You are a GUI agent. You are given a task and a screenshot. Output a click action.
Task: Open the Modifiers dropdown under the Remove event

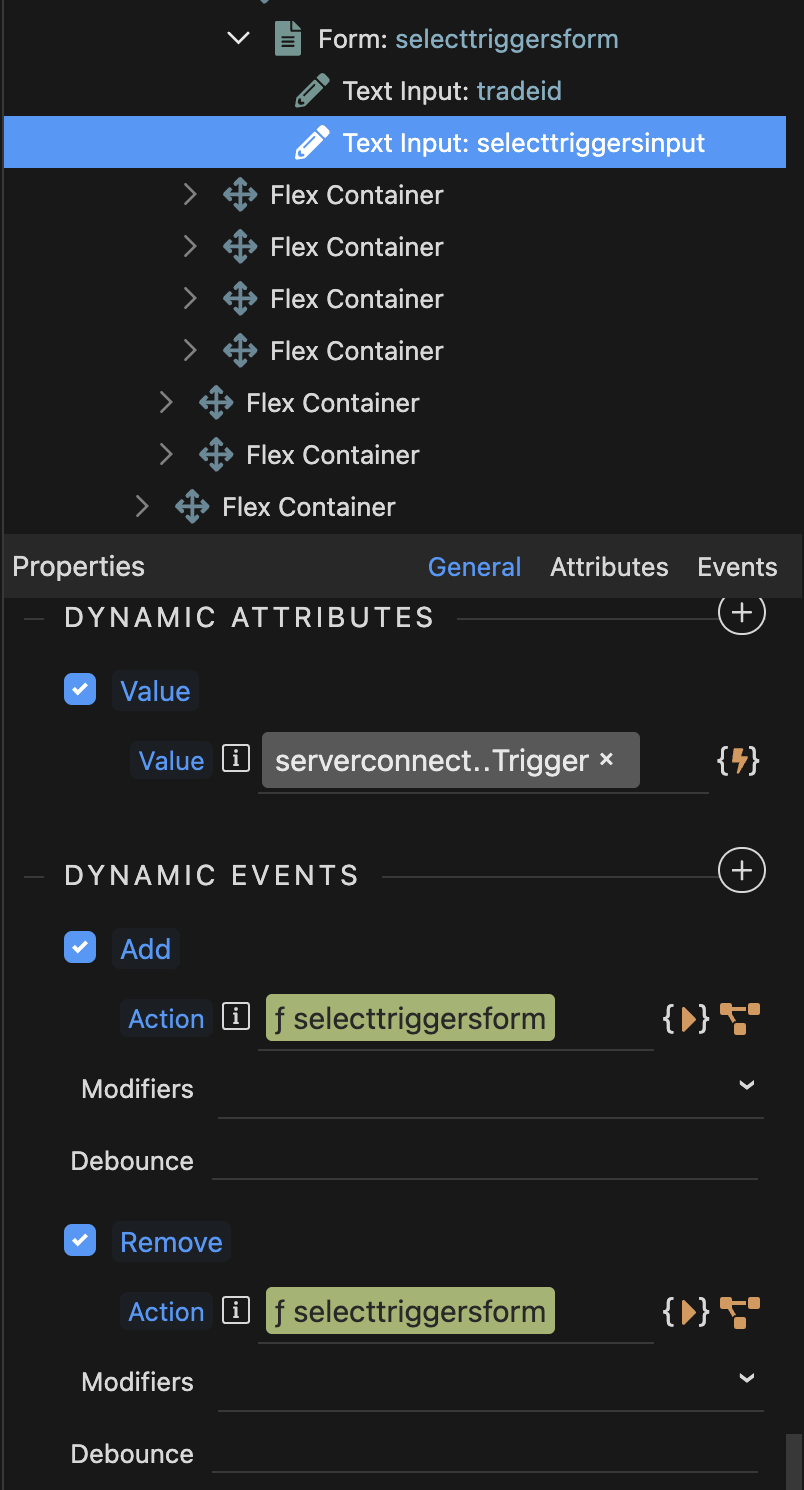point(746,1379)
